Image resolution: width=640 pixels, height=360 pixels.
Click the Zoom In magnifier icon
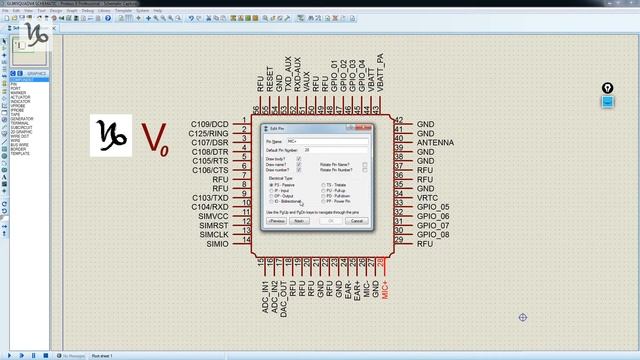pos(156,18)
